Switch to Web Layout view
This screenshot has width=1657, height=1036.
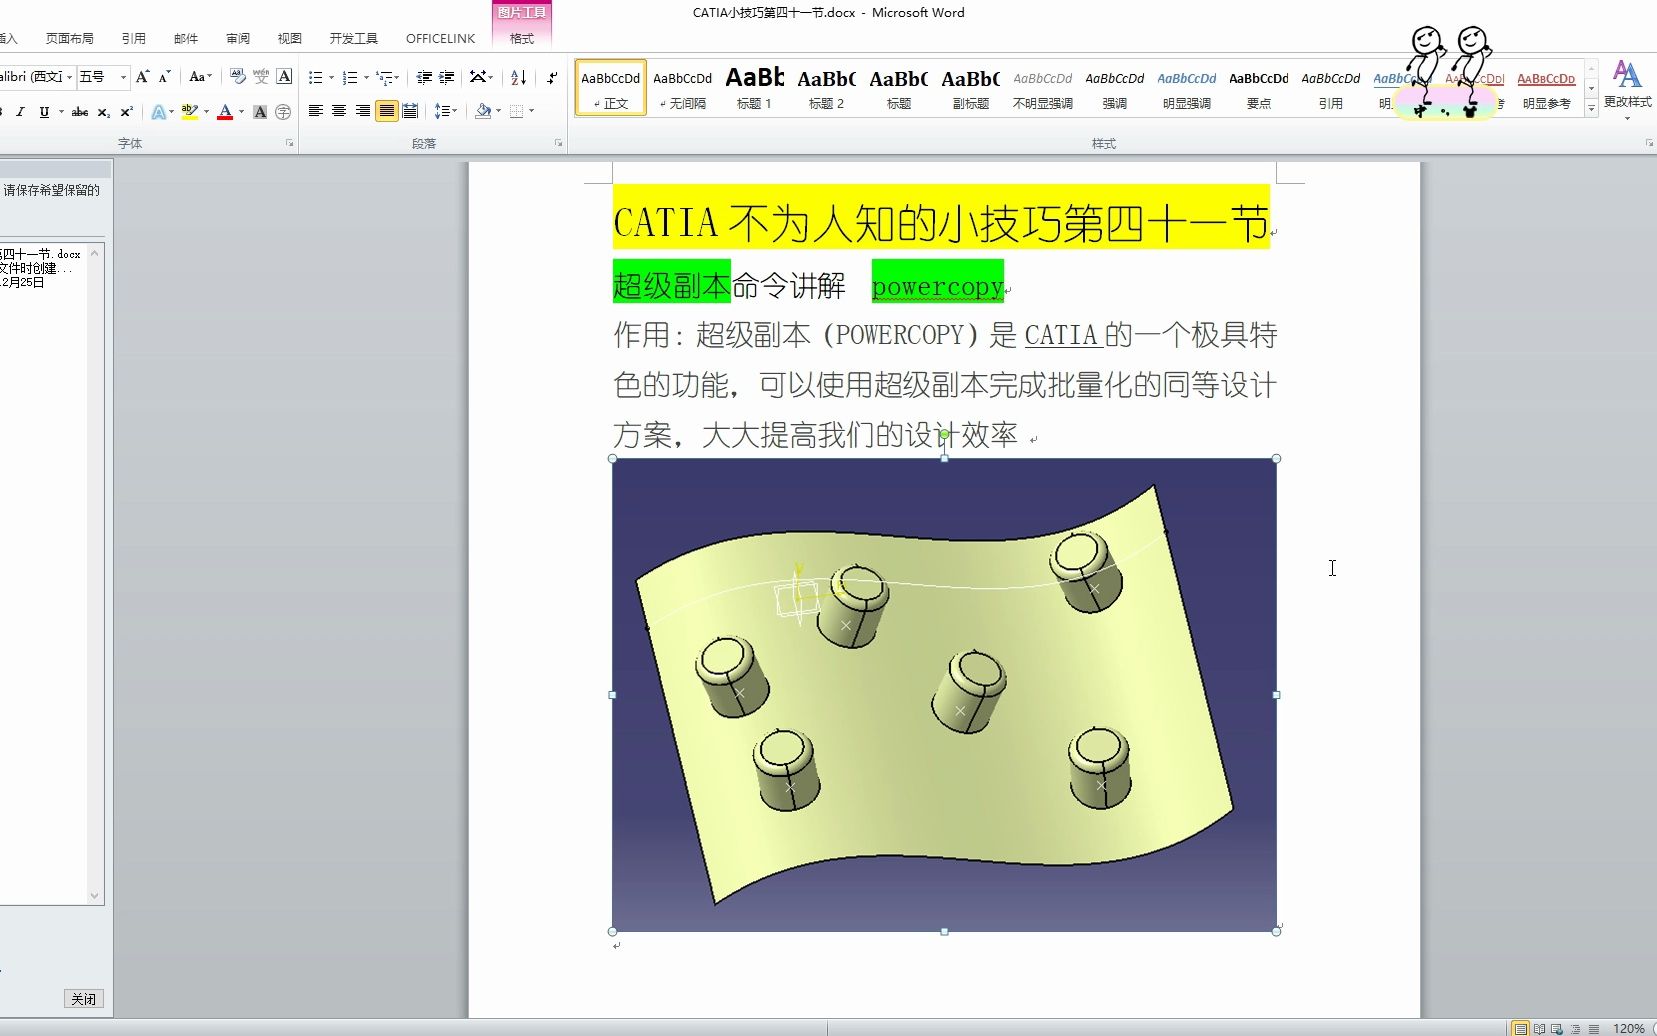[x=1556, y=1028]
